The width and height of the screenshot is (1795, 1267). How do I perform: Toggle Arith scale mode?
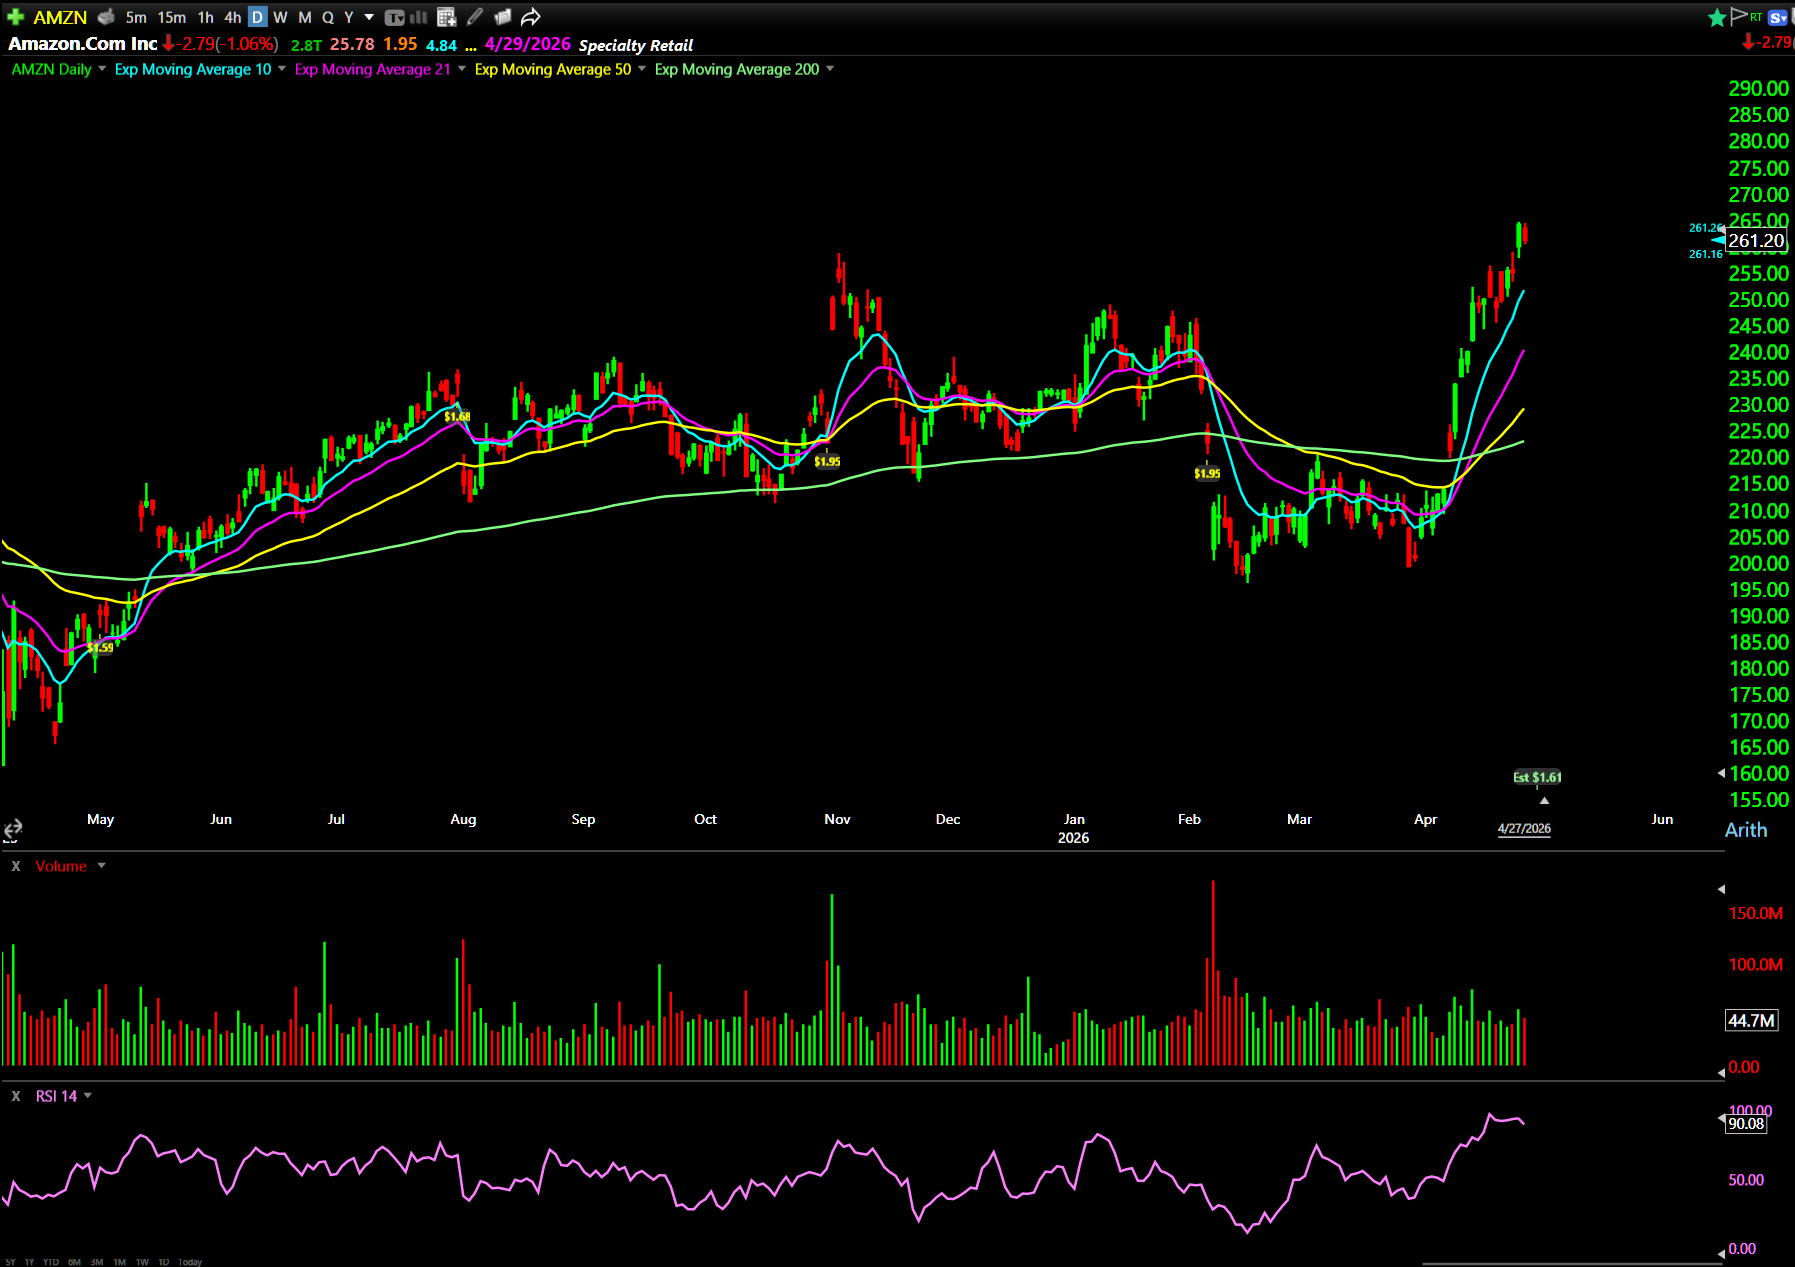pyautogui.click(x=1745, y=830)
